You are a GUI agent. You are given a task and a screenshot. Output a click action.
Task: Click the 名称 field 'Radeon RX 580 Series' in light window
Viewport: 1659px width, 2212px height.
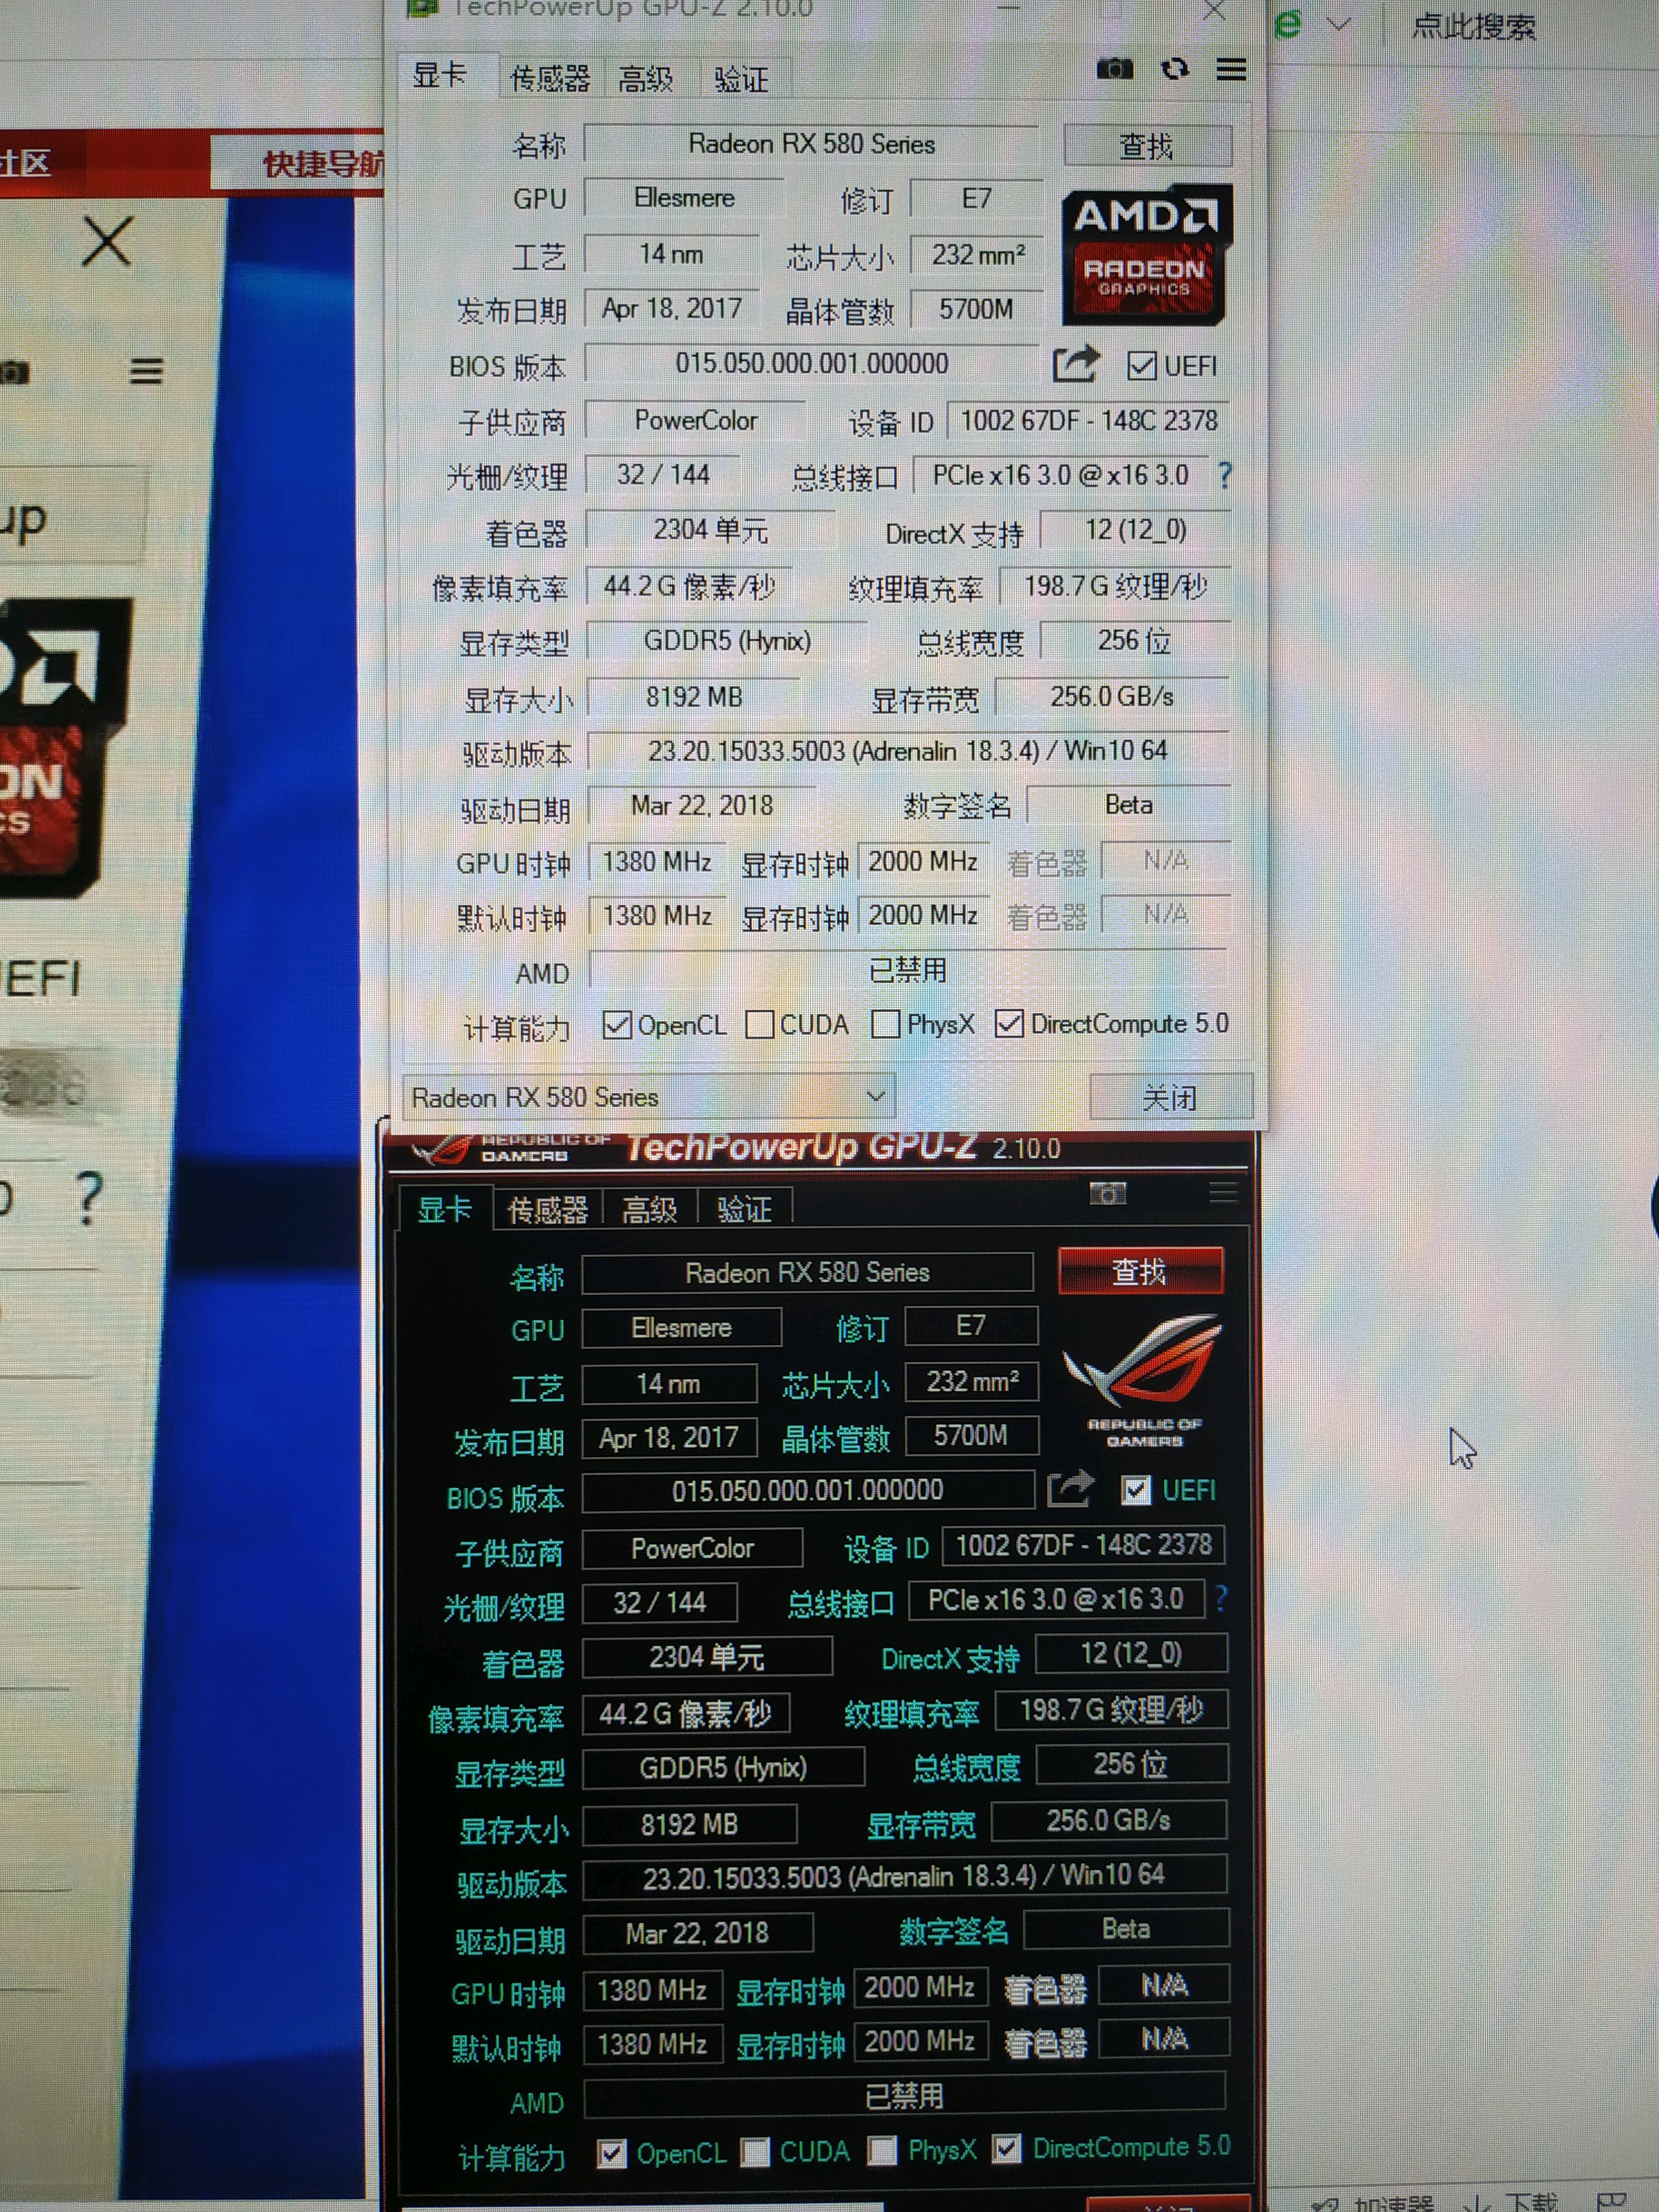point(811,144)
